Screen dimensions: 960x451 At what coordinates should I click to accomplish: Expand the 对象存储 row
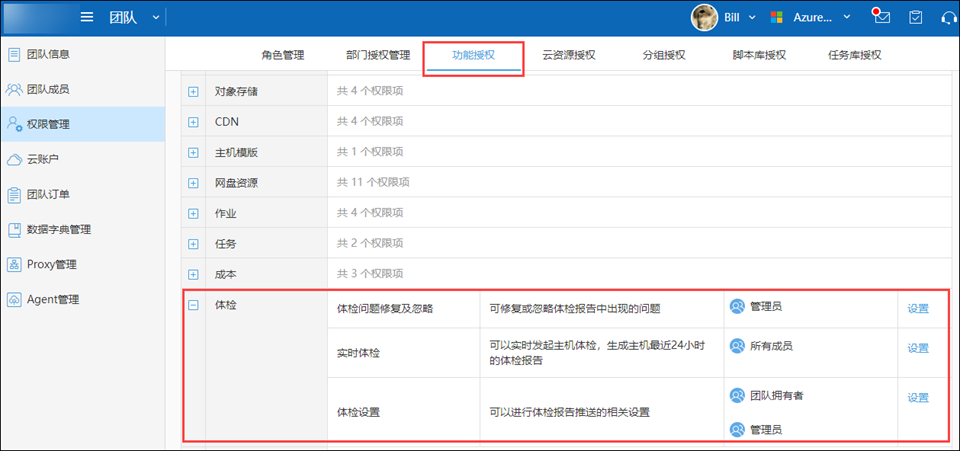click(x=193, y=92)
